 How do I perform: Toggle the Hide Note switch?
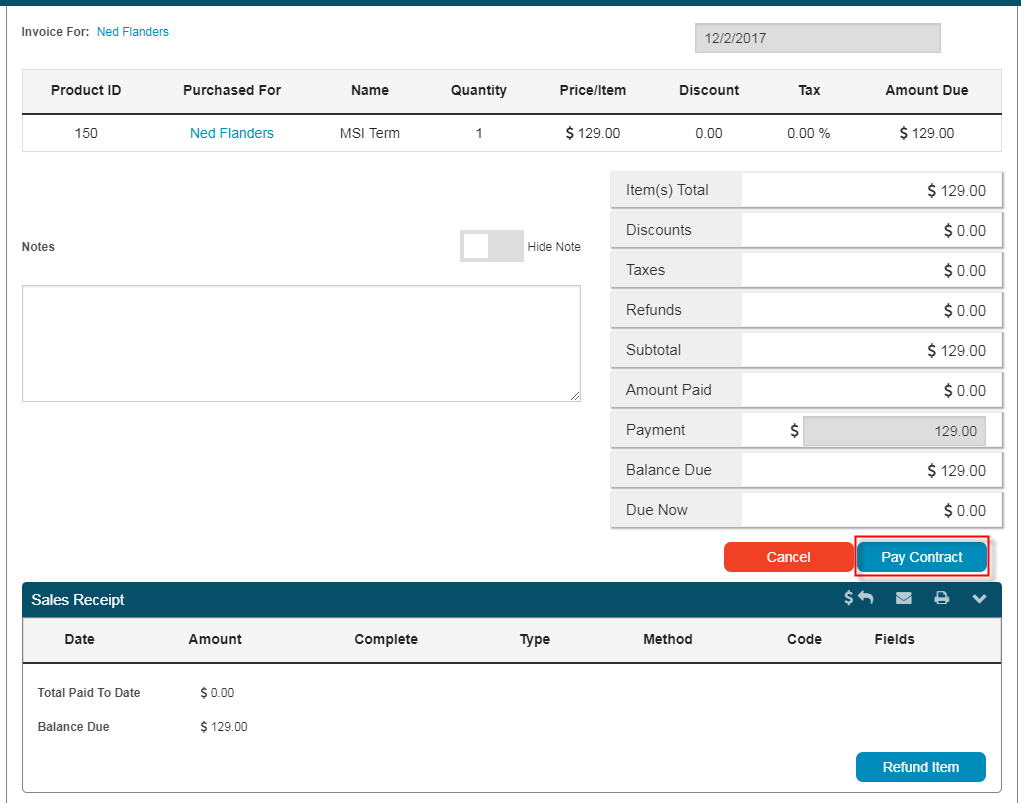[x=491, y=246]
